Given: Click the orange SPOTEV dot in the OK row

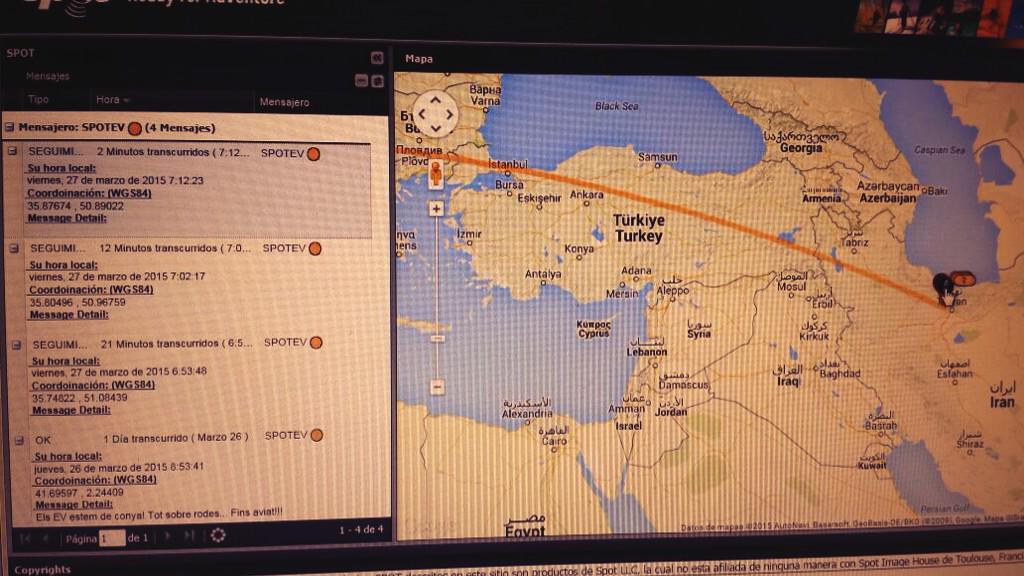Looking at the screenshot, I should tap(317, 435).
